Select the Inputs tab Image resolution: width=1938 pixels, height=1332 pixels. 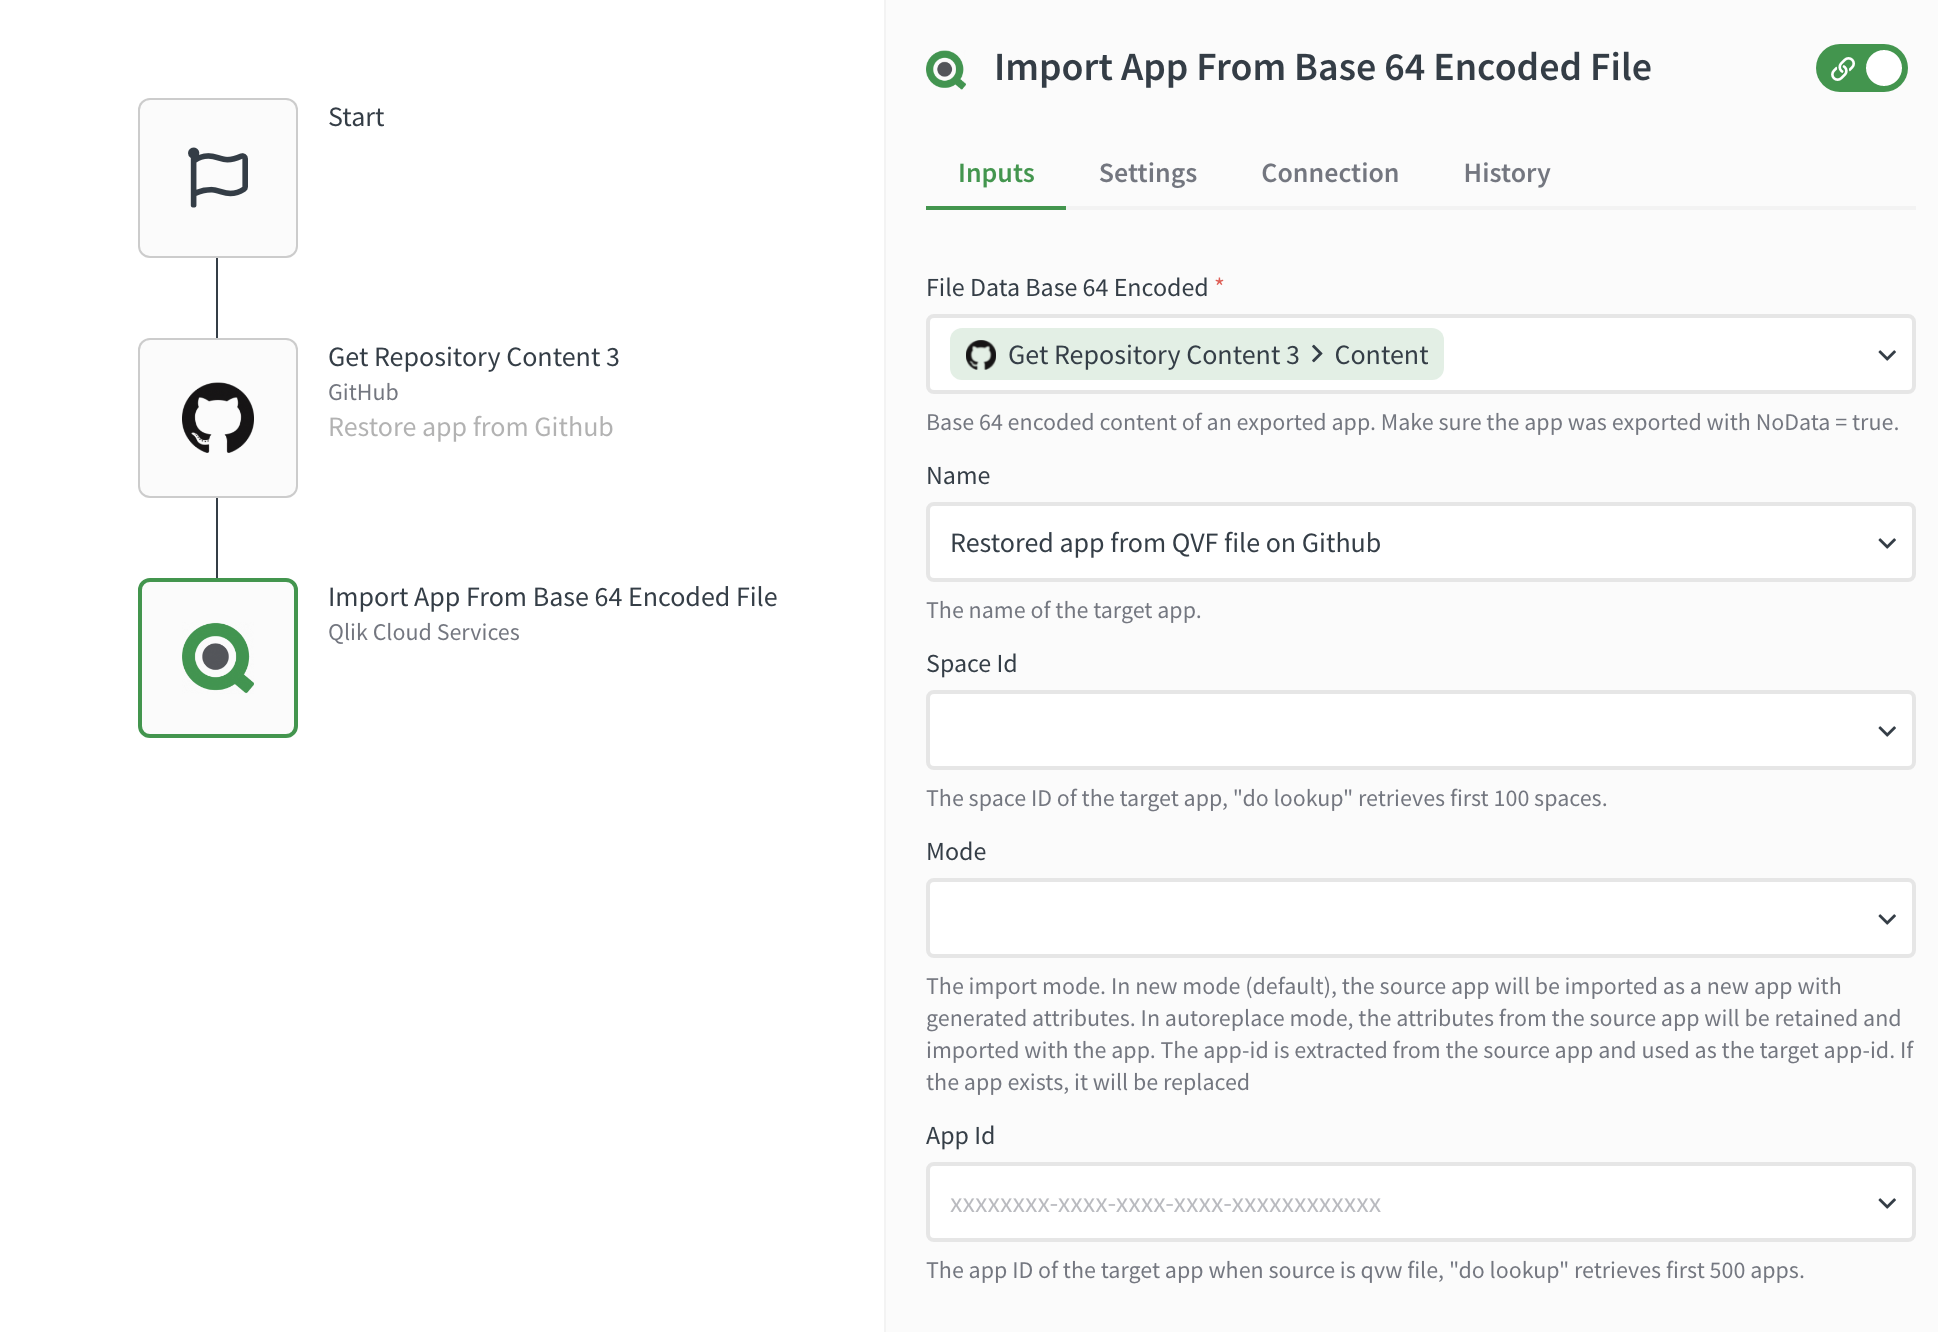(x=995, y=173)
